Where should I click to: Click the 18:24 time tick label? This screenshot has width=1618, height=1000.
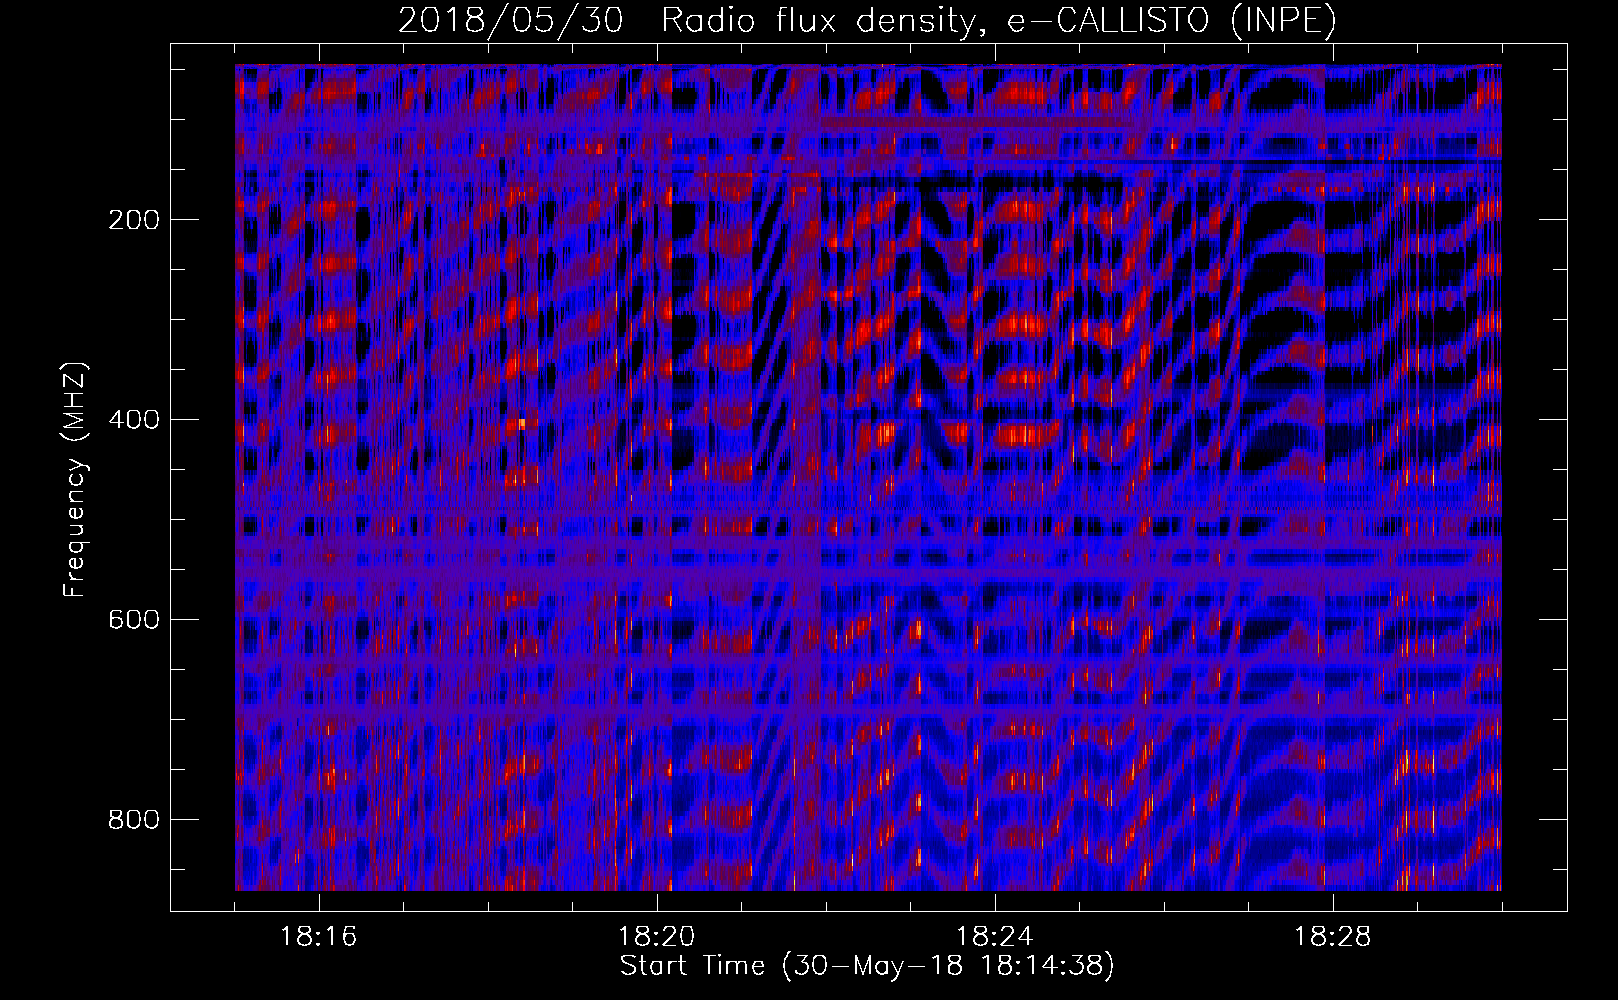tap(995, 937)
